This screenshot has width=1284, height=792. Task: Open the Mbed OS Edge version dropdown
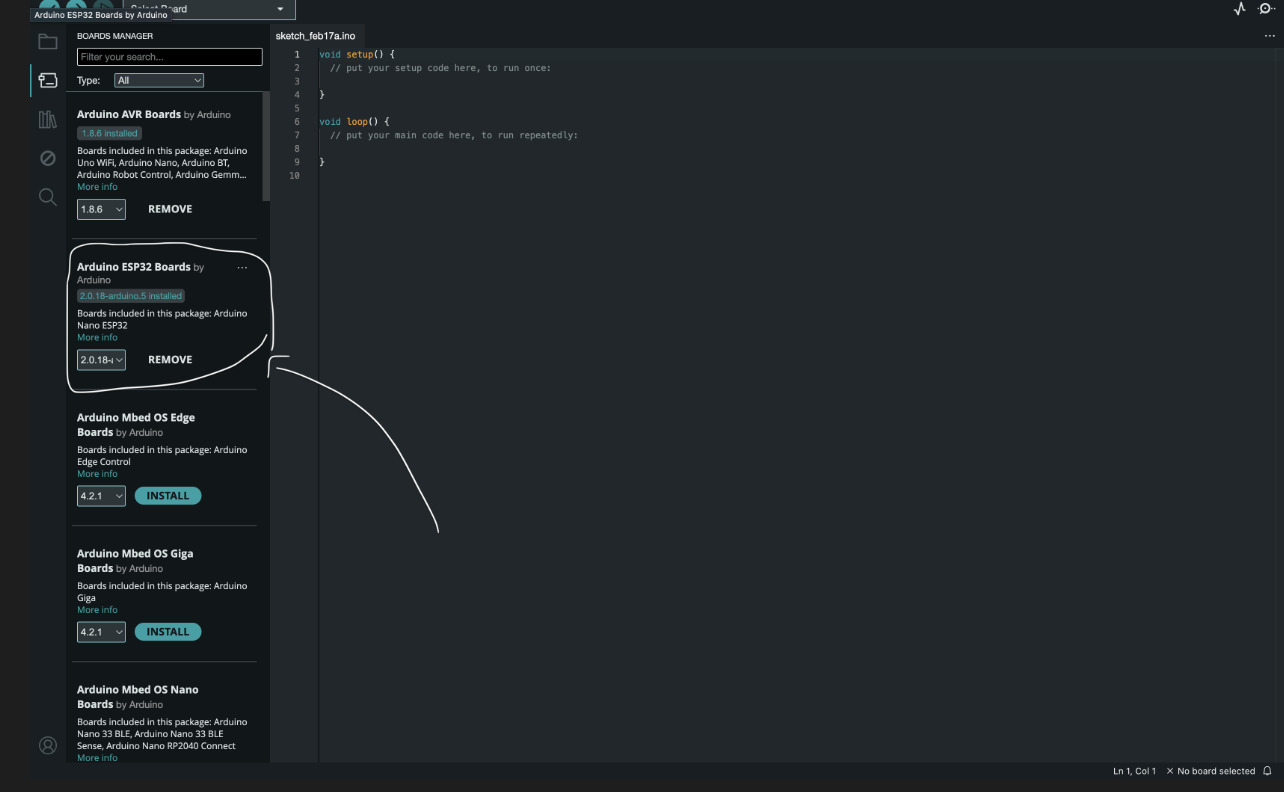(101, 496)
